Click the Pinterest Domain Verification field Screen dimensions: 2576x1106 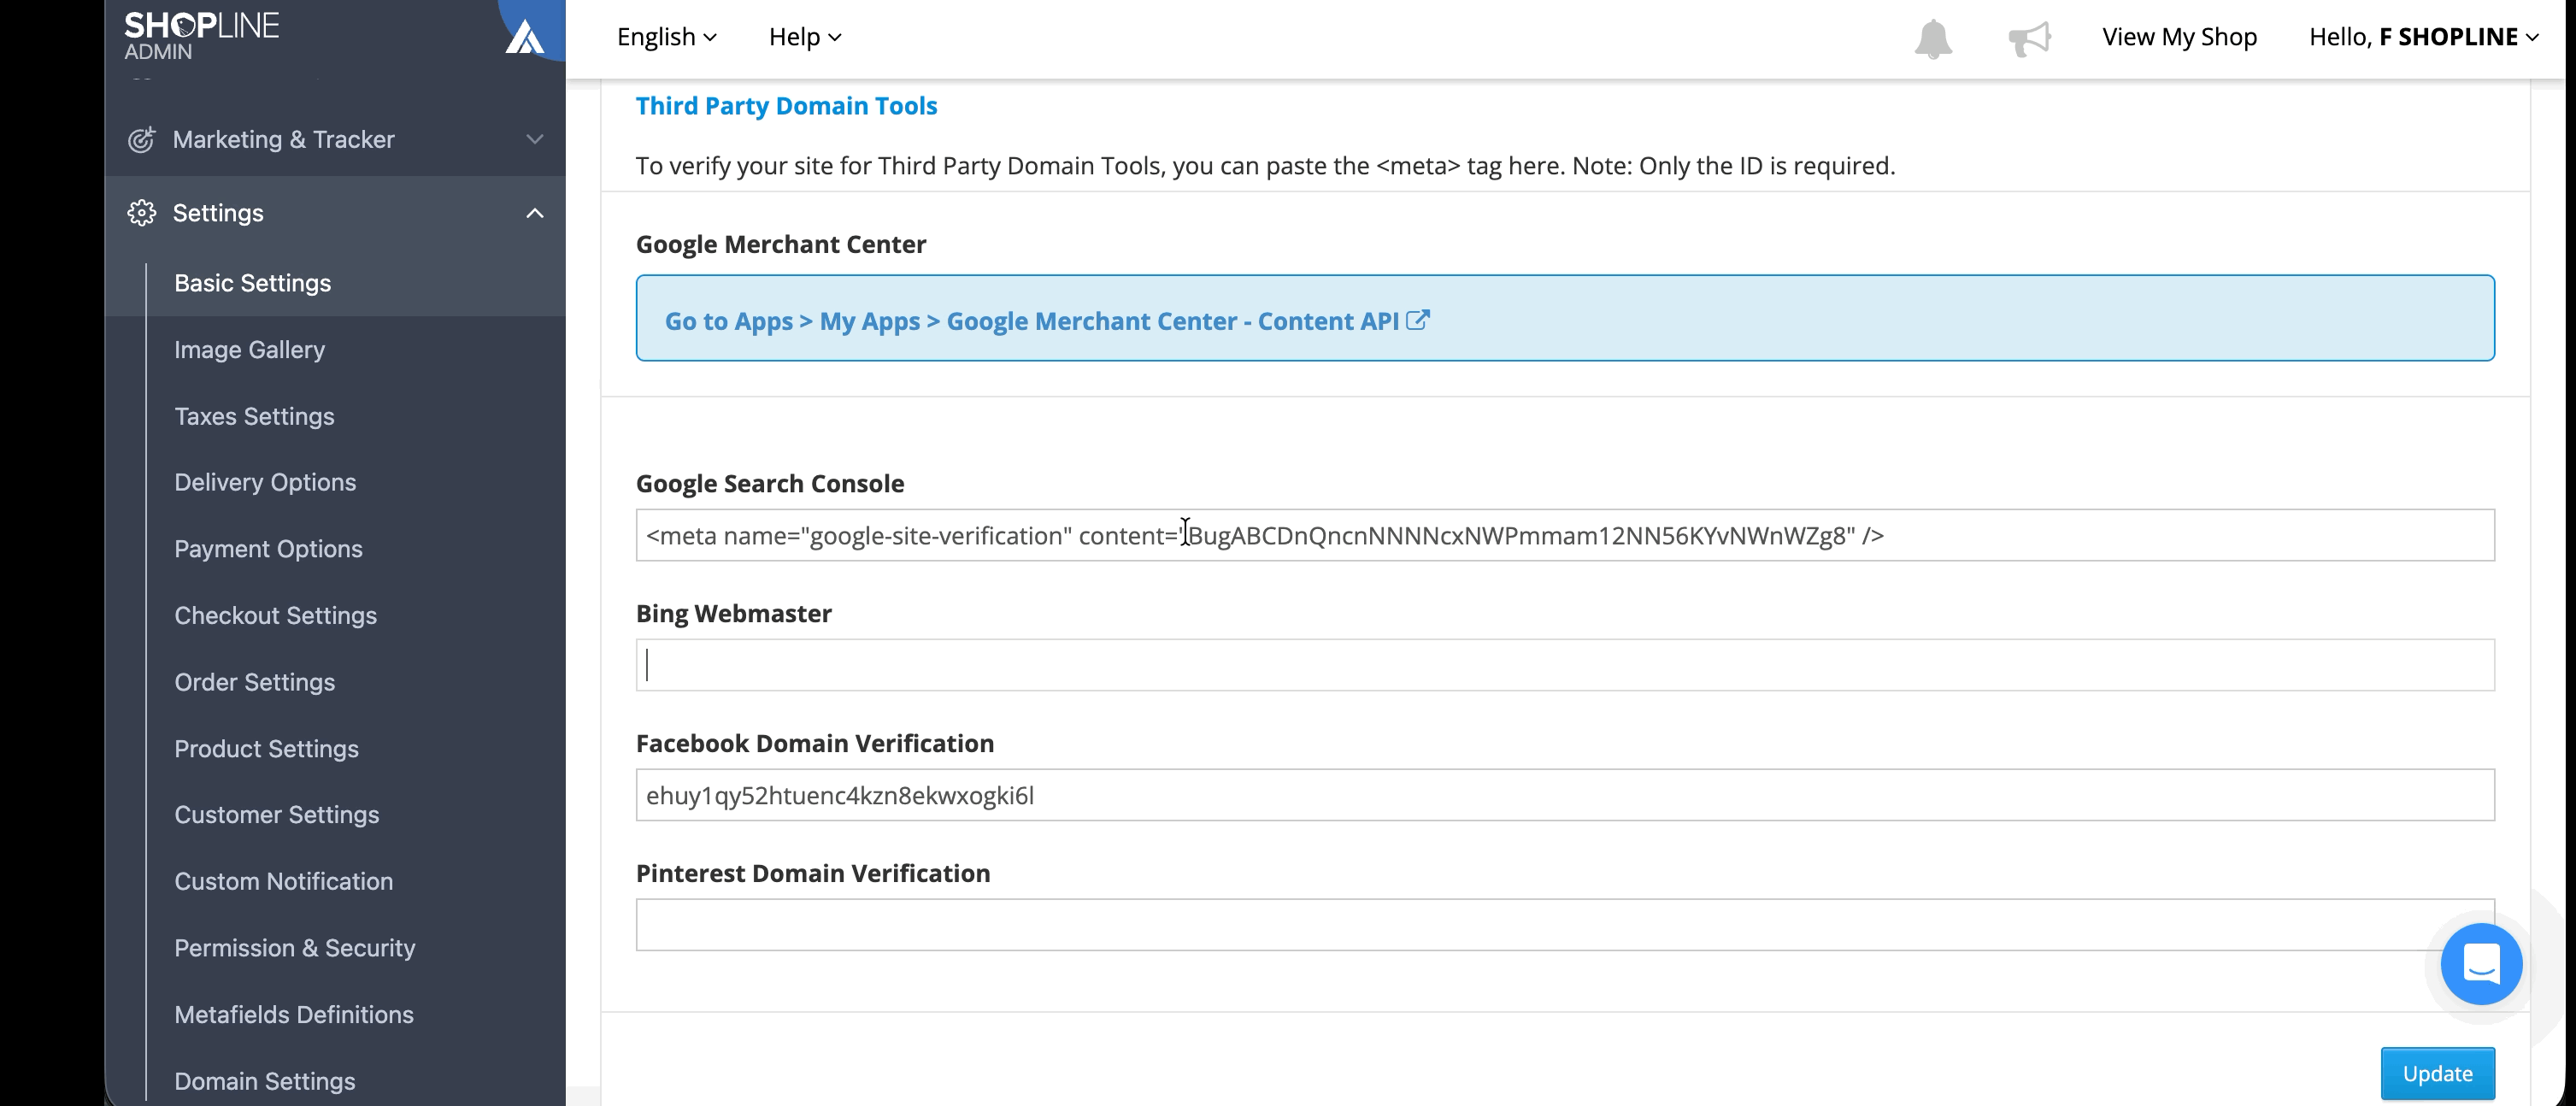[1565, 925]
